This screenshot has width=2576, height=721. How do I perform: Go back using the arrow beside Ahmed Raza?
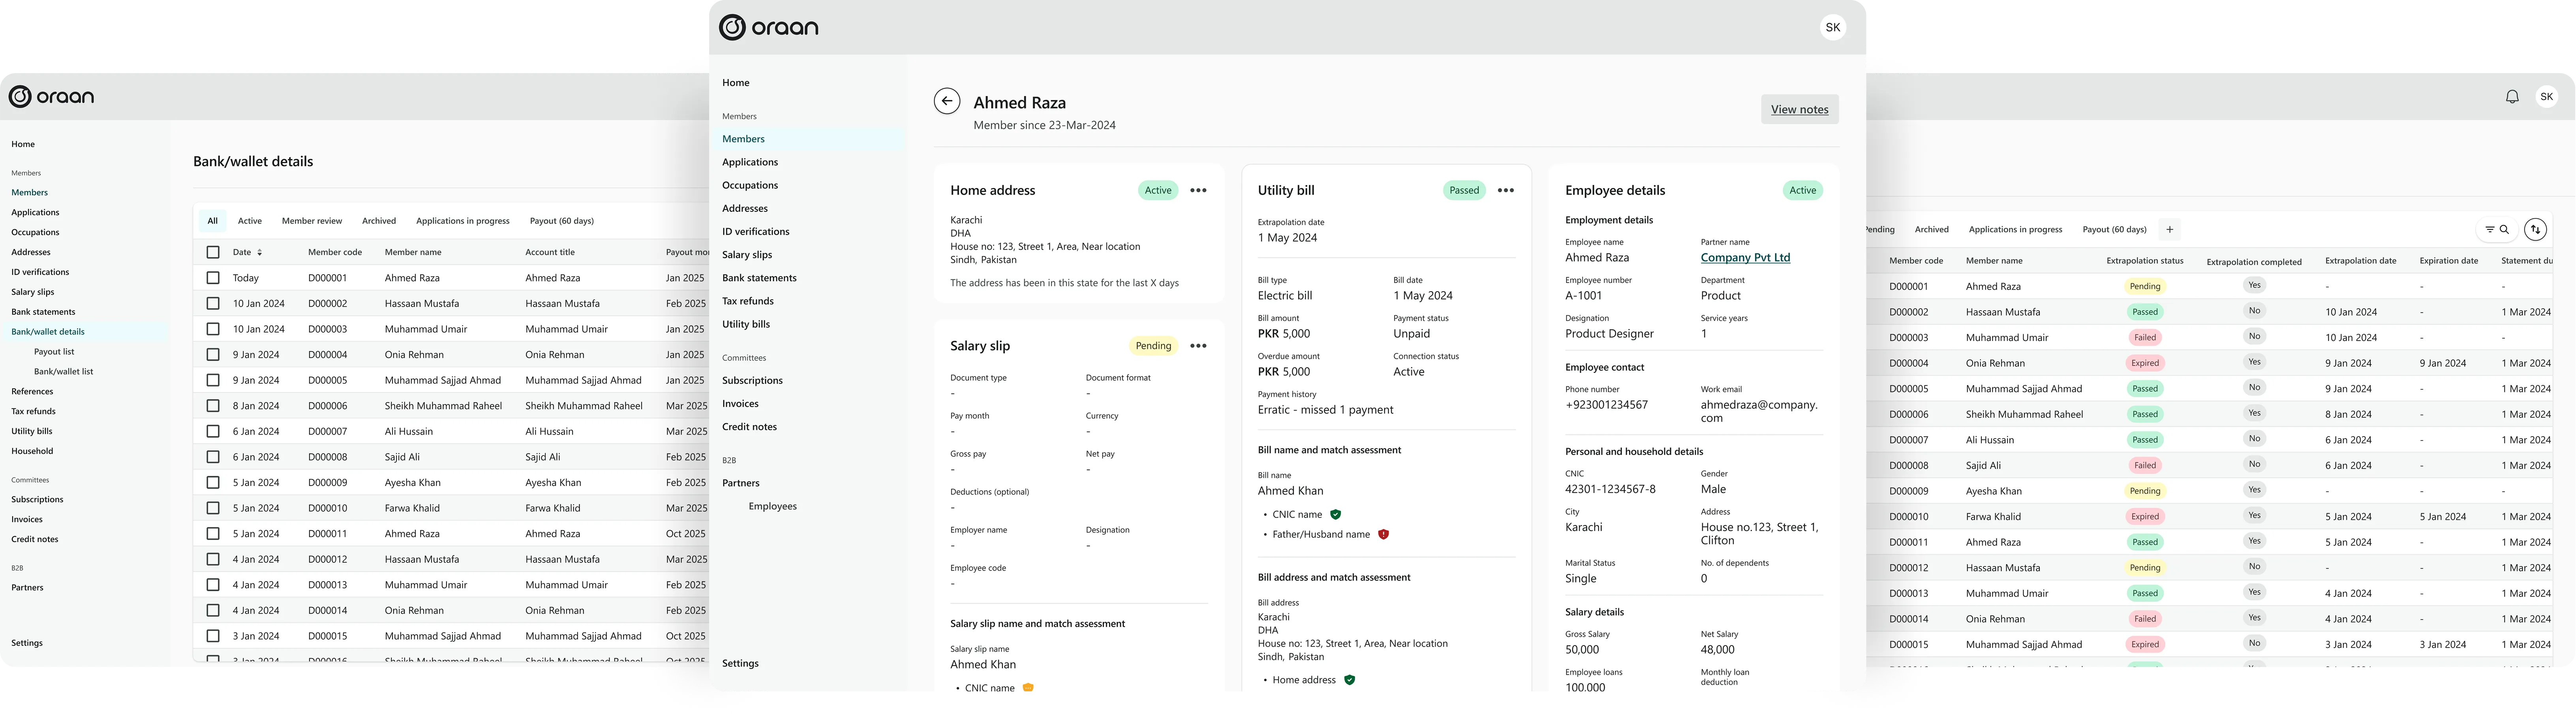click(946, 101)
